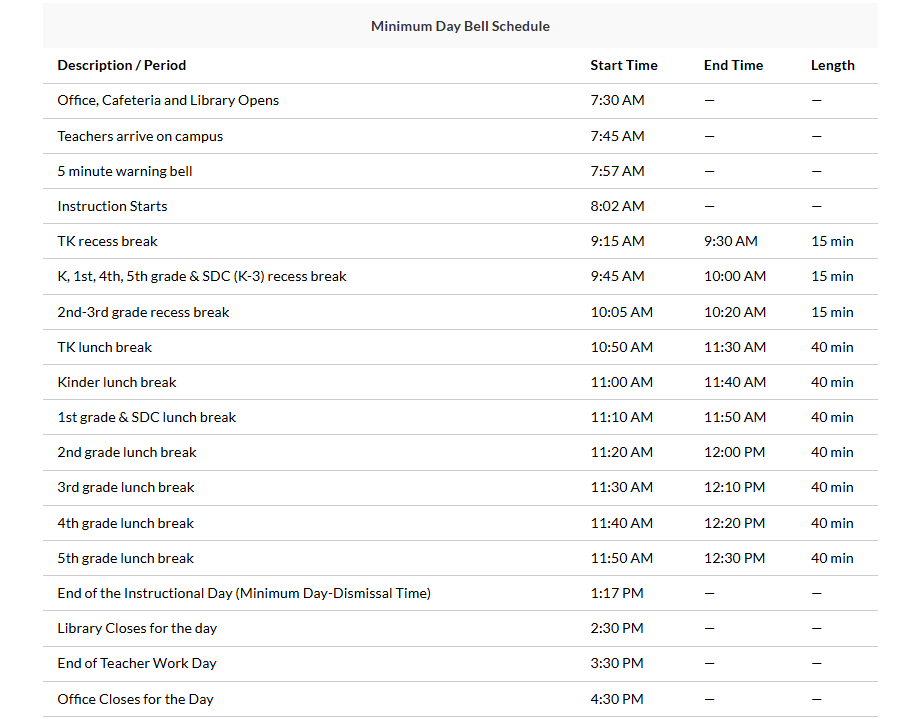
Task: Select Library Closes for the day row
Action: [137, 628]
